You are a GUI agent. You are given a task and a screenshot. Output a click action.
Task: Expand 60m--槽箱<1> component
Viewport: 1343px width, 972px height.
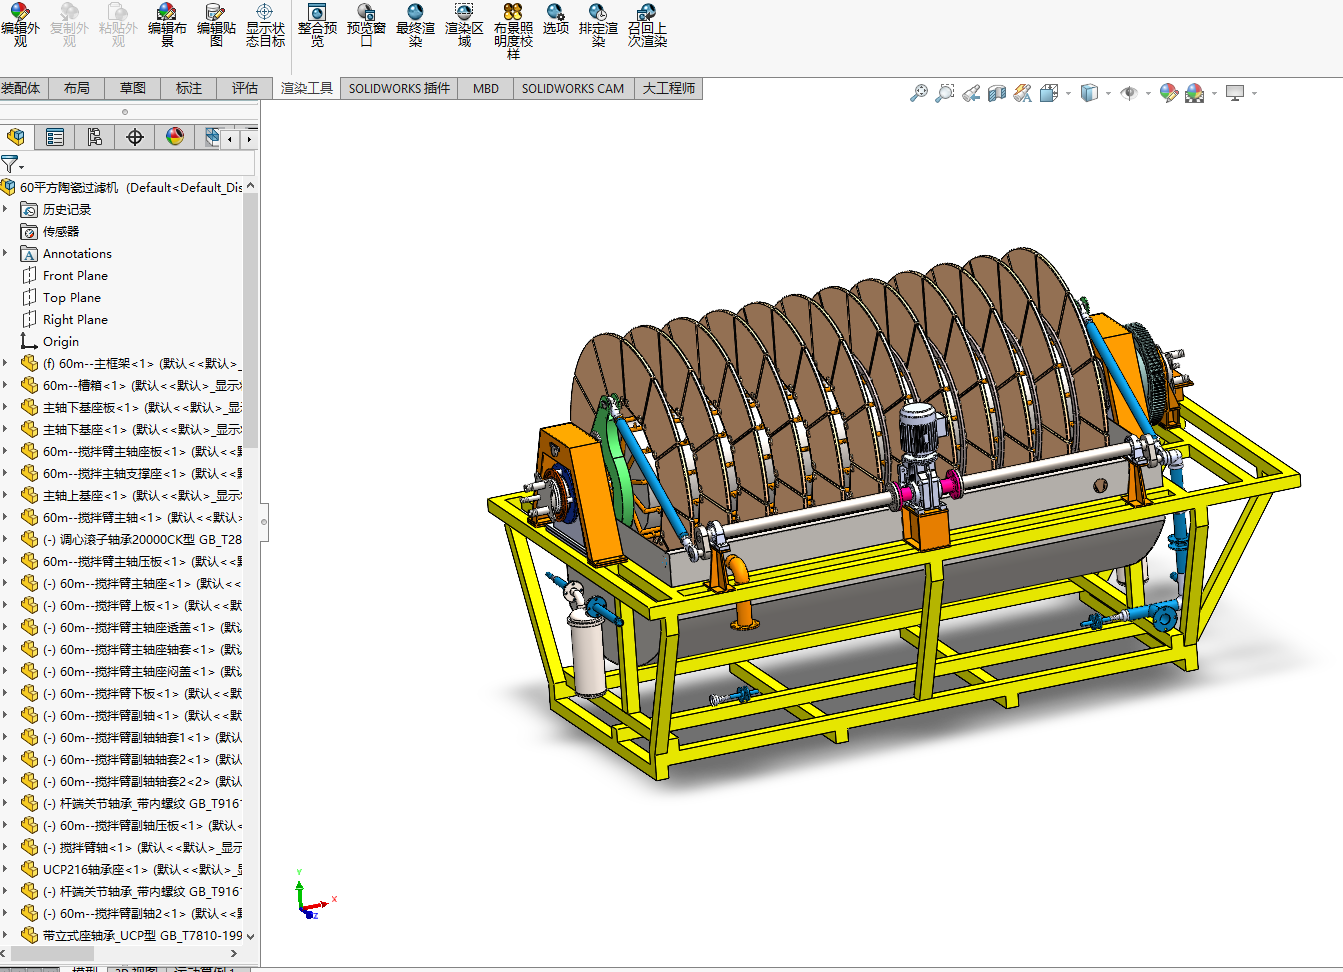(6, 385)
